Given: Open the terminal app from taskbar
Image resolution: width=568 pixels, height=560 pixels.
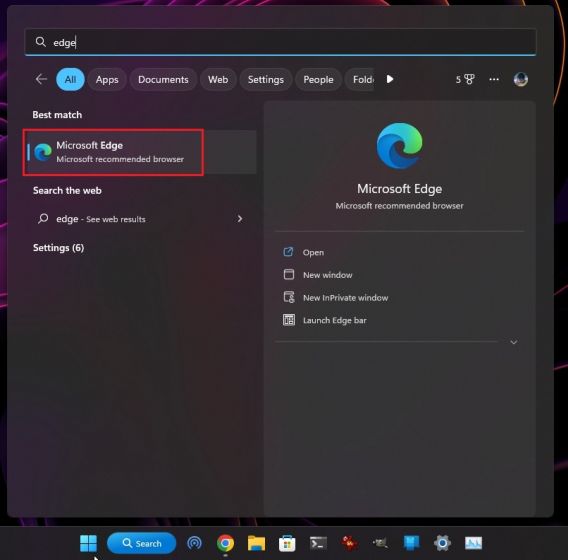Looking at the screenshot, I should pyautogui.click(x=318, y=543).
